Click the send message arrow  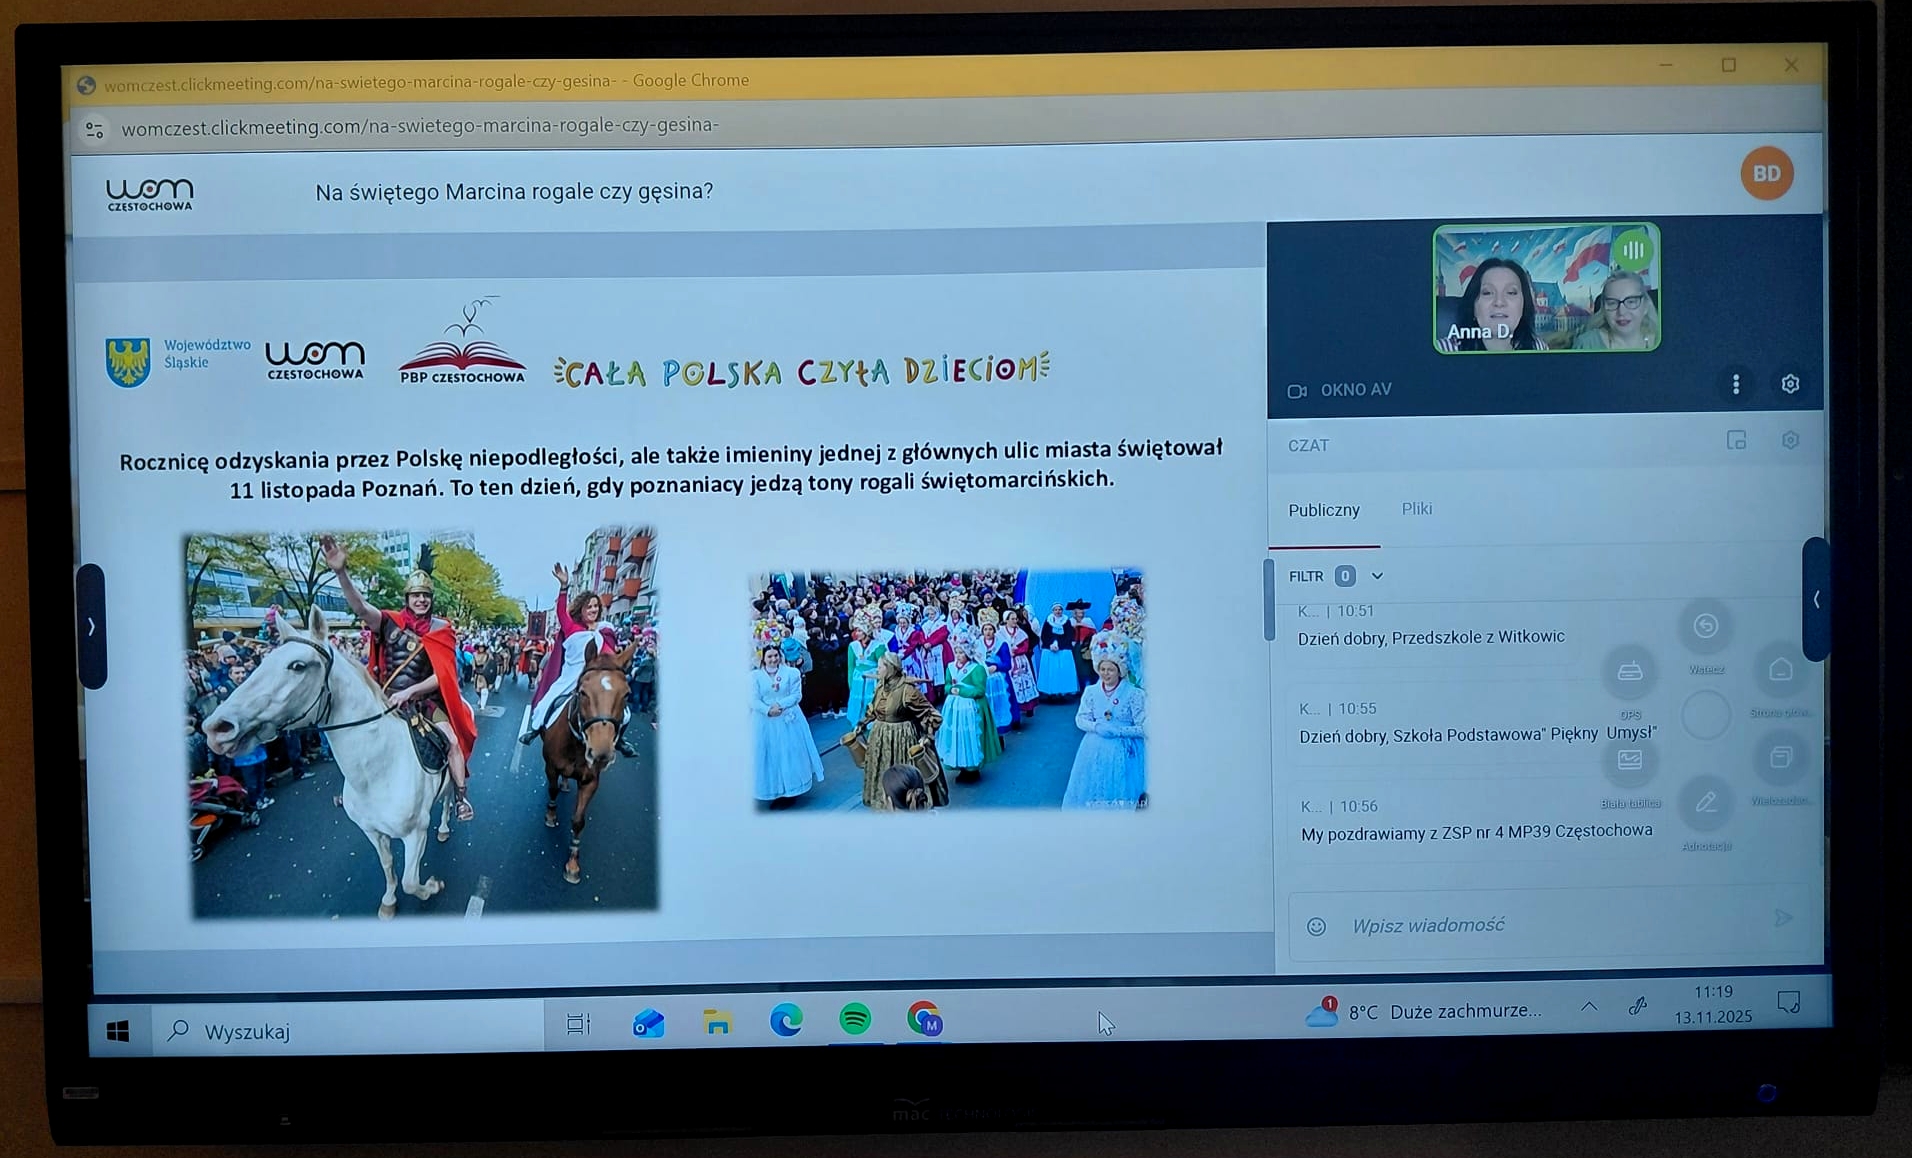pyautogui.click(x=1783, y=918)
